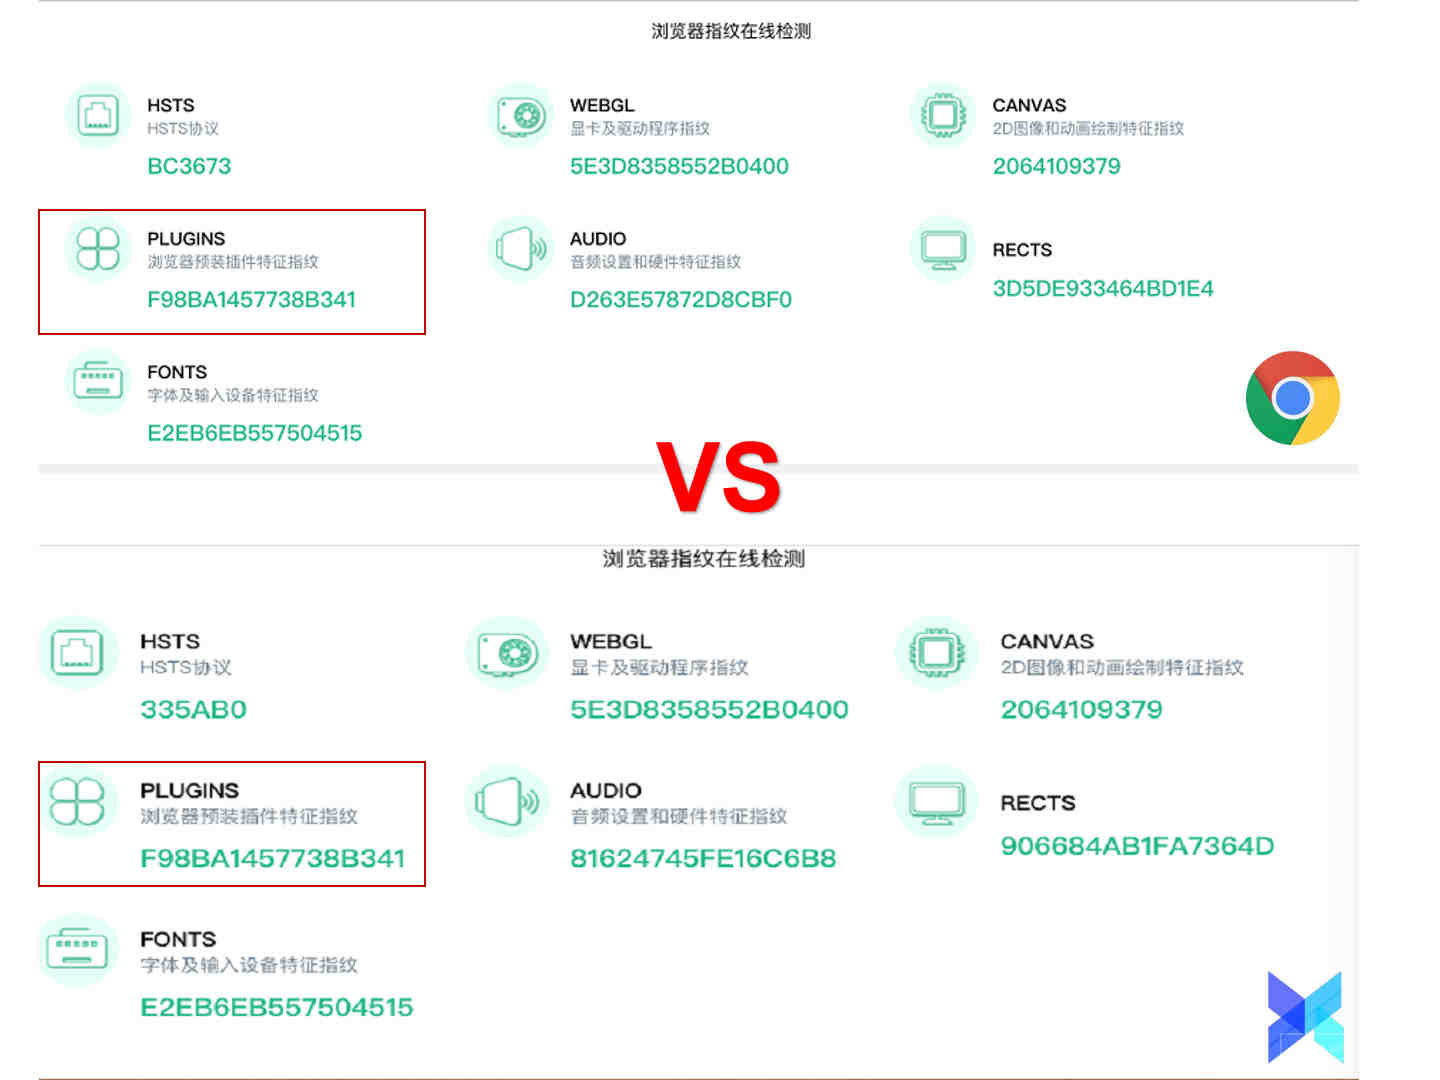Click the Google Chrome logo
Image resolution: width=1440 pixels, height=1080 pixels.
click(x=1292, y=397)
